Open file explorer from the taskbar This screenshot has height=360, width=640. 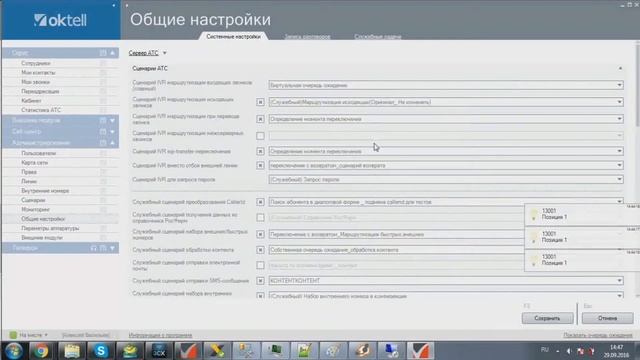(x=71, y=351)
